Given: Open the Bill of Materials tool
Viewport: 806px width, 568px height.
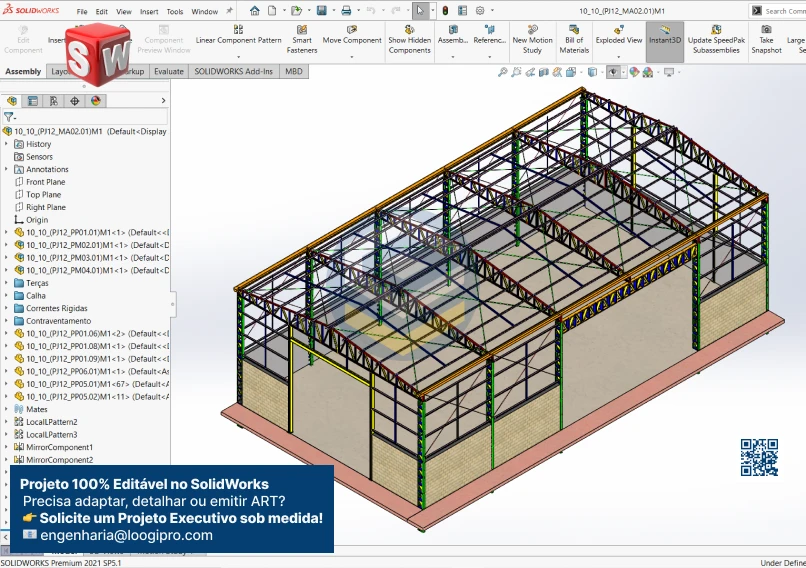Looking at the screenshot, I should [x=574, y=39].
